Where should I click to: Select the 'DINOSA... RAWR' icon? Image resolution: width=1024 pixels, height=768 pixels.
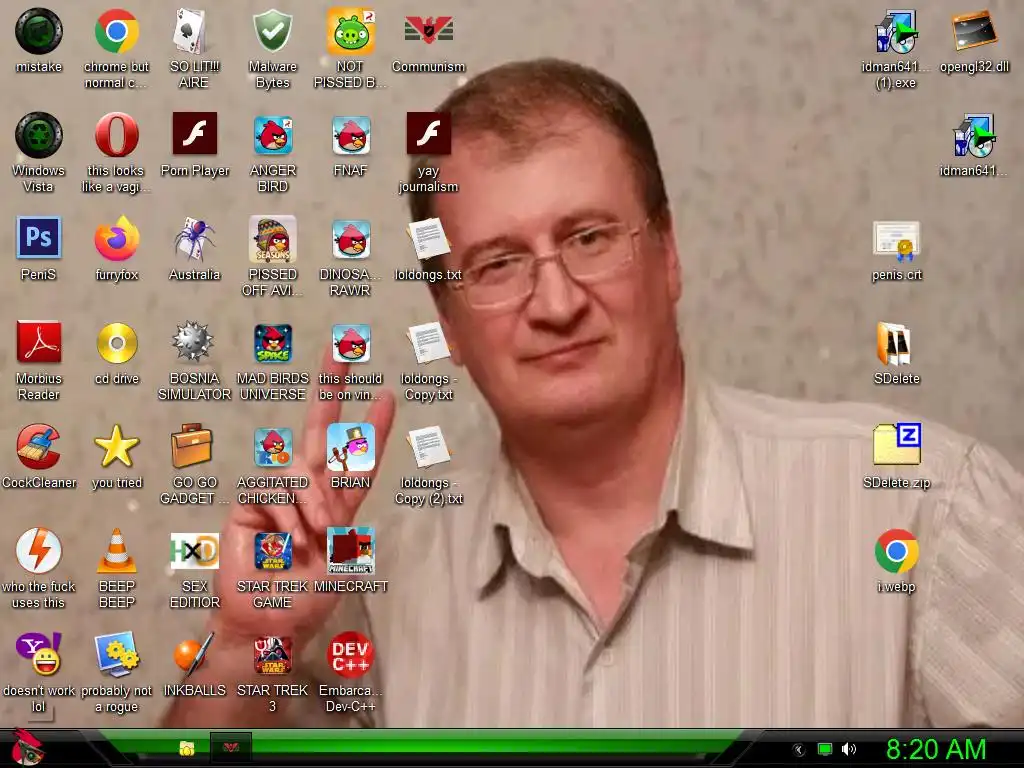pos(351,239)
